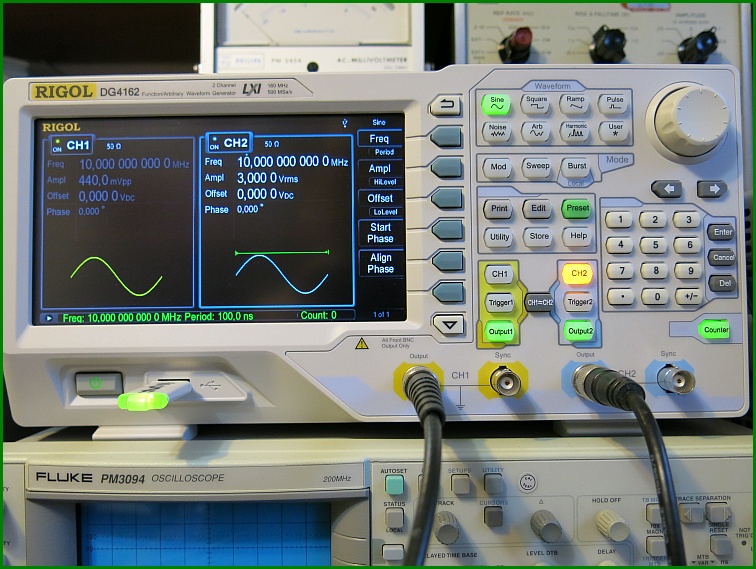Enable Mod modulation mode
The image size is (756, 569).
pos(498,167)
